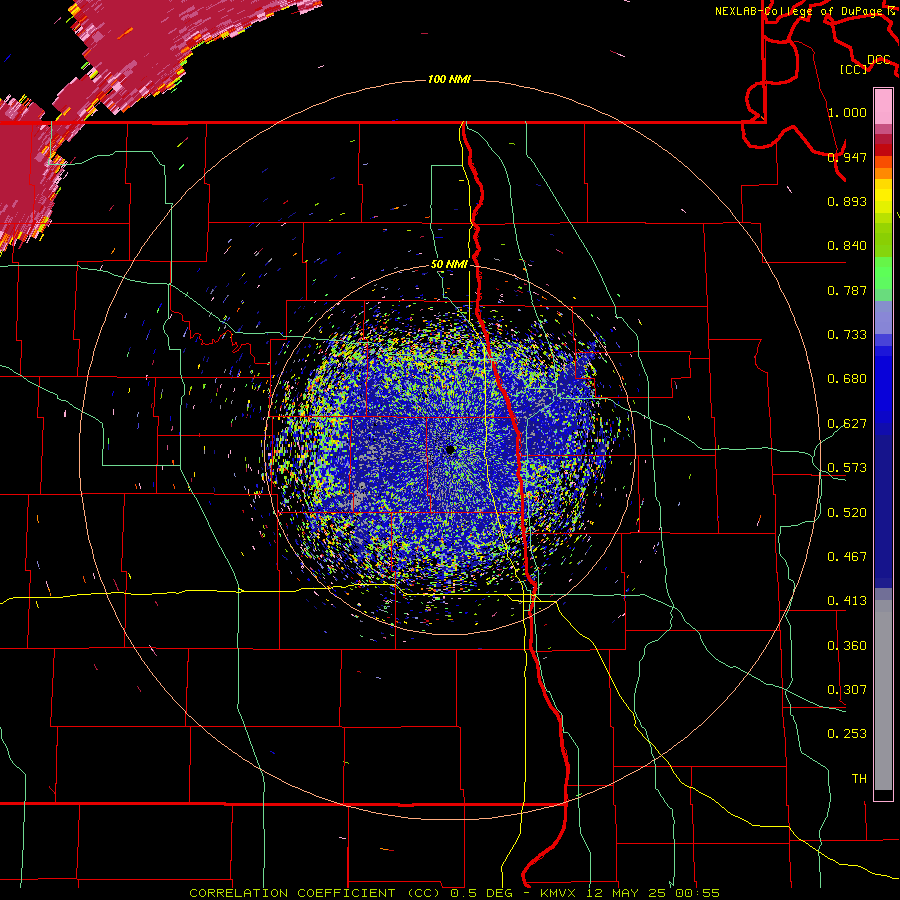Click the 0.733 color scale value
This screenshot has width=900, height=900.
847,335
